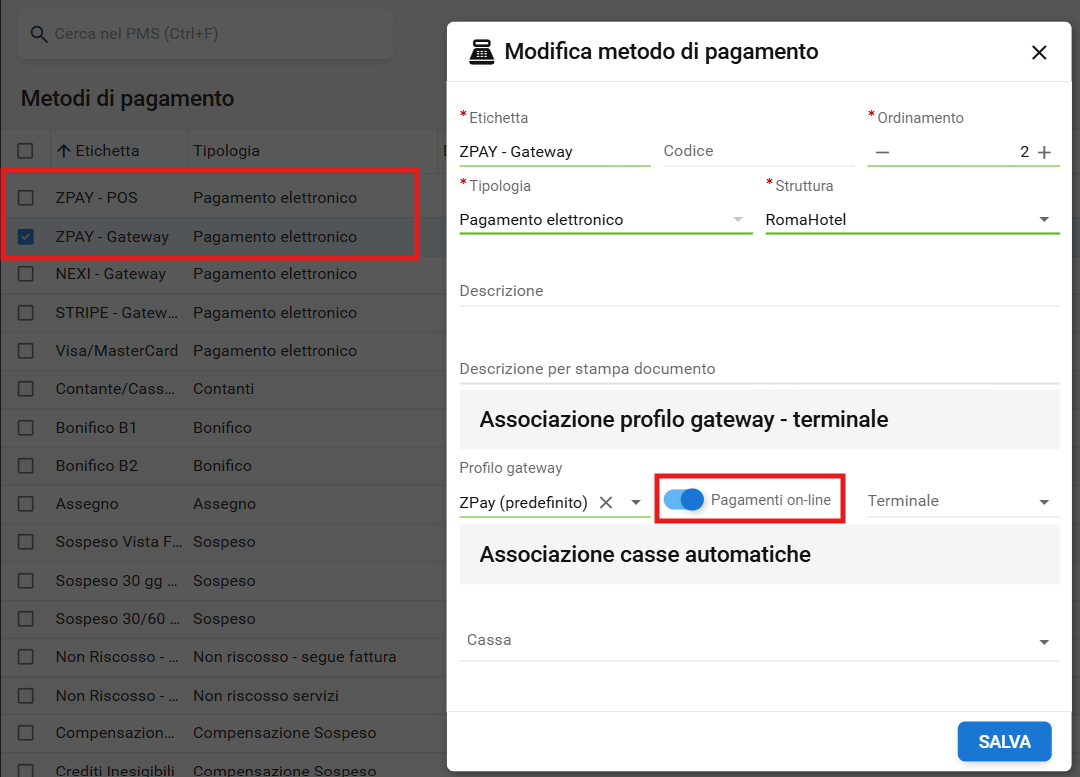Screen dimensions: 1080x777
Task: Open the Struttura dropdown
Action: pyautogui.click(x=1043, y=220)
